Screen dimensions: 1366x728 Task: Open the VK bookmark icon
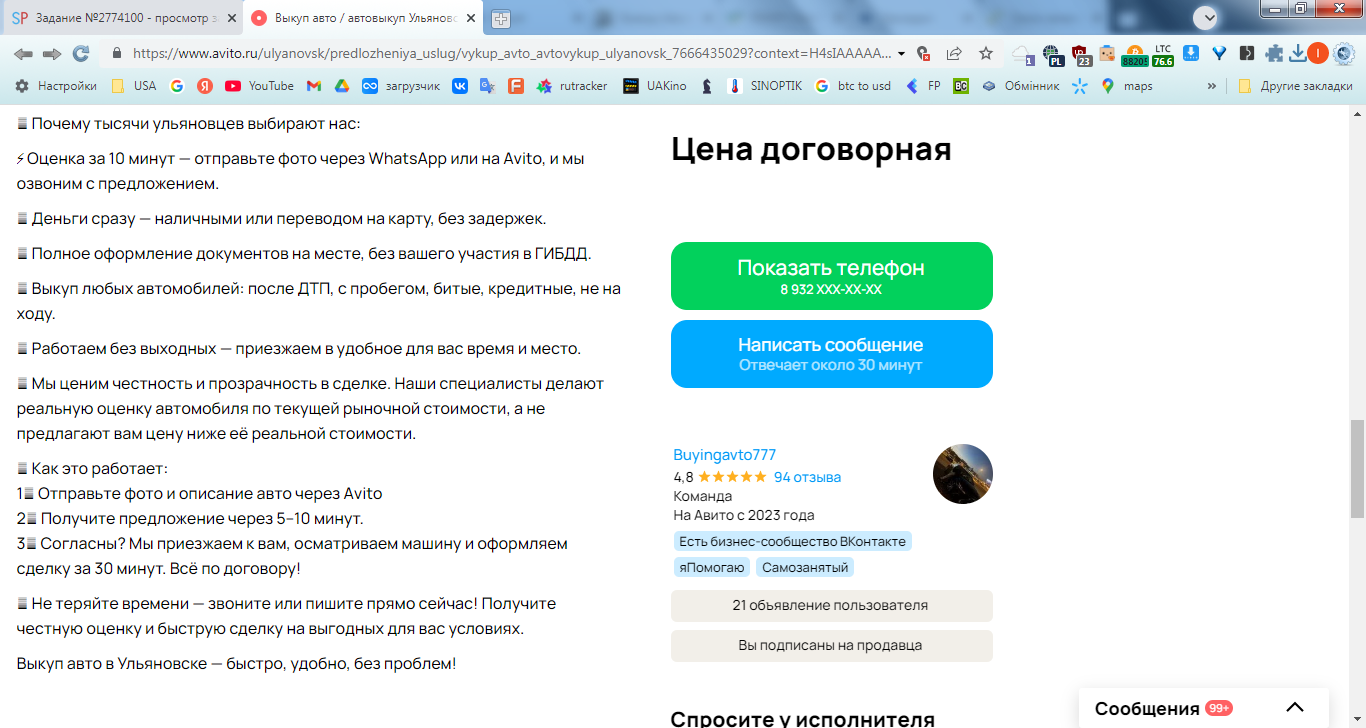pyautogui.click(x=460, y=86)
